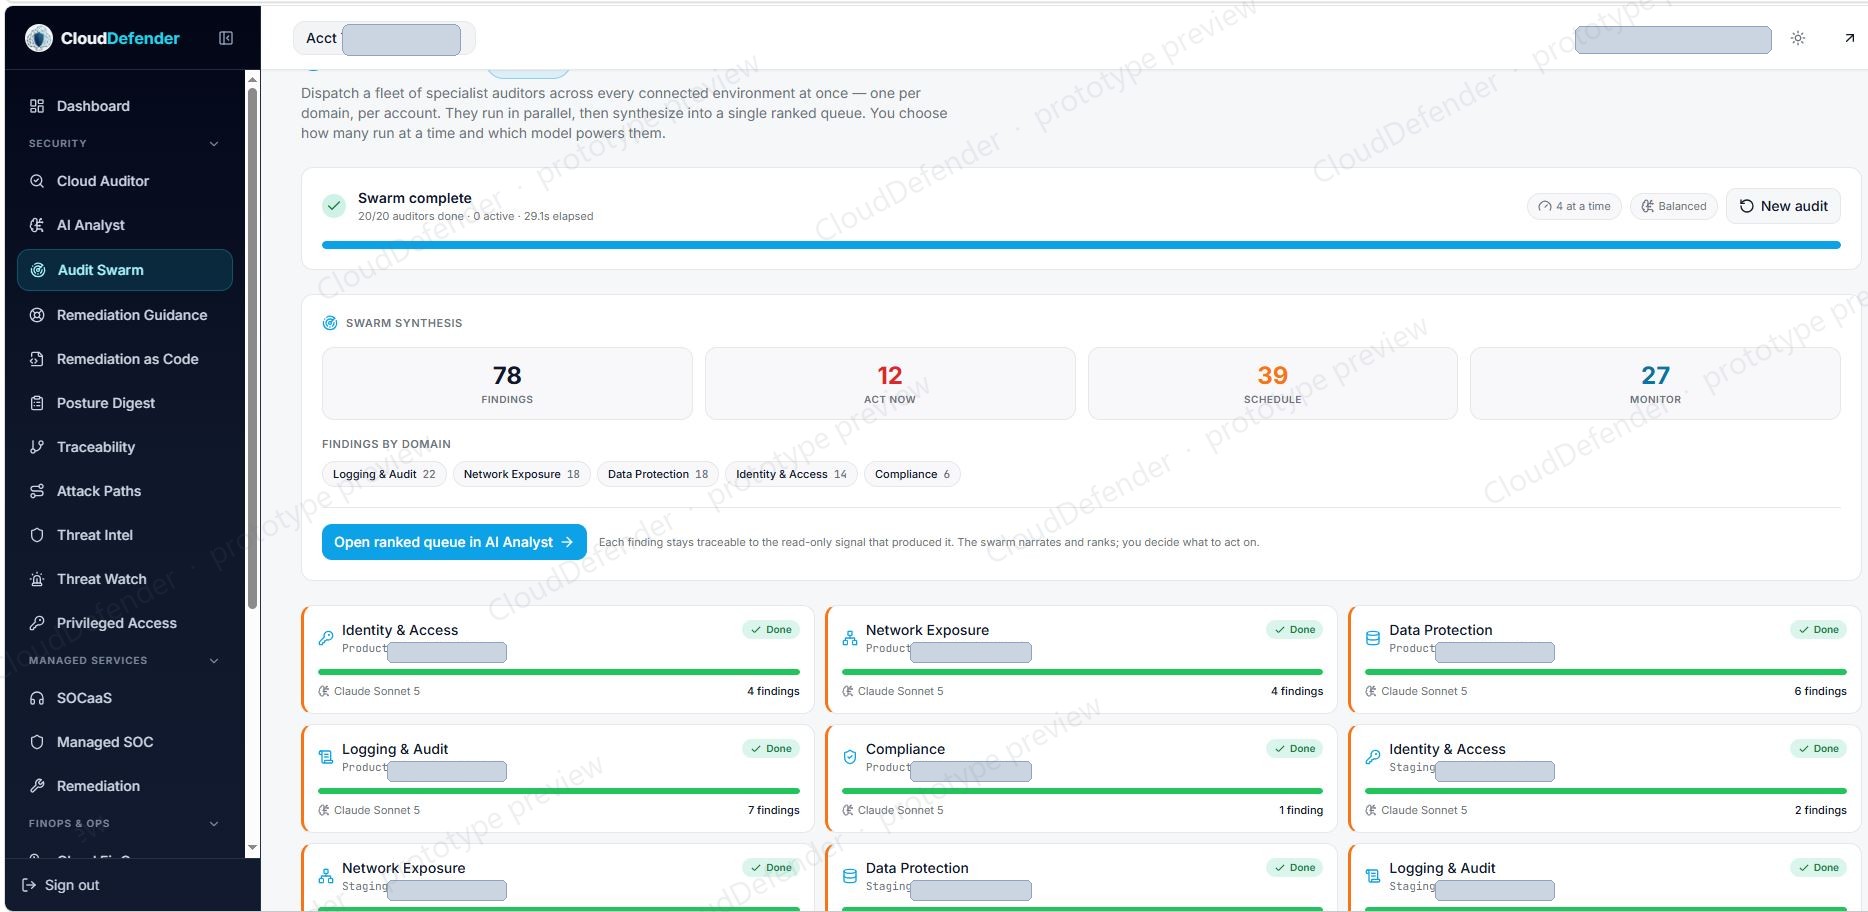Collapse sidebar with panel toggle icon

[226, 38]
